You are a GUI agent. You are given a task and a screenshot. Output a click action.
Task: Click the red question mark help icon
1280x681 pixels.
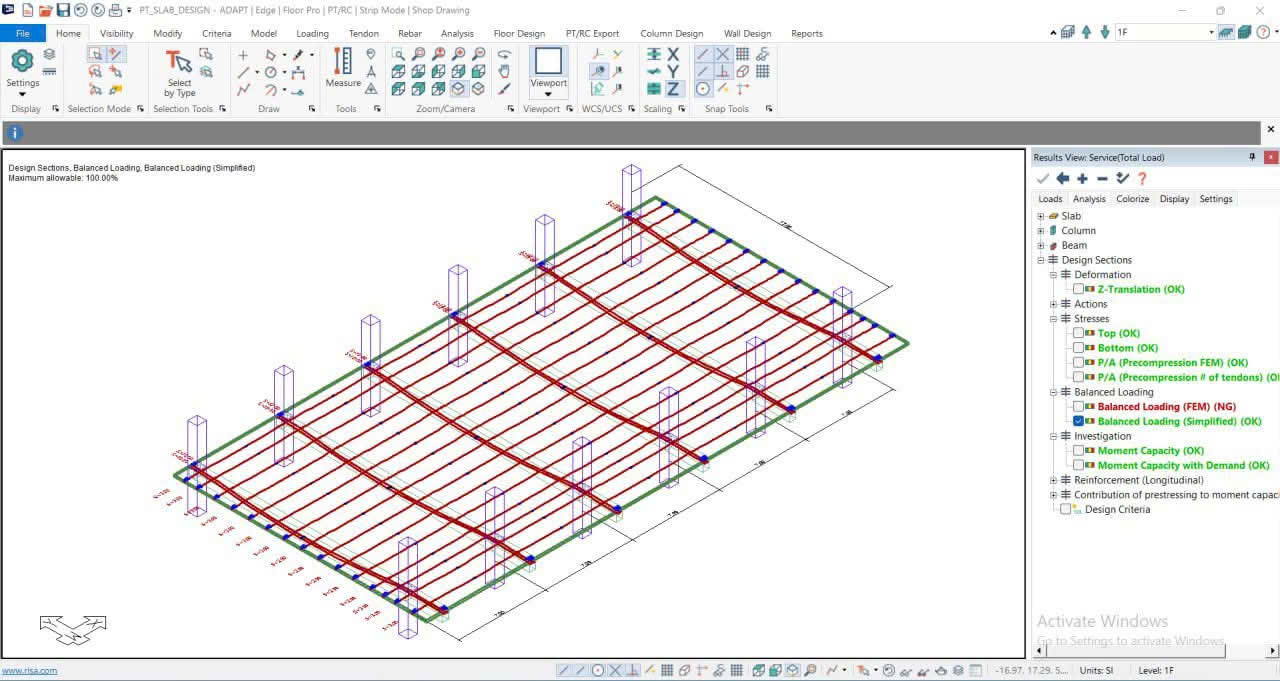(x=1142, y=178)
